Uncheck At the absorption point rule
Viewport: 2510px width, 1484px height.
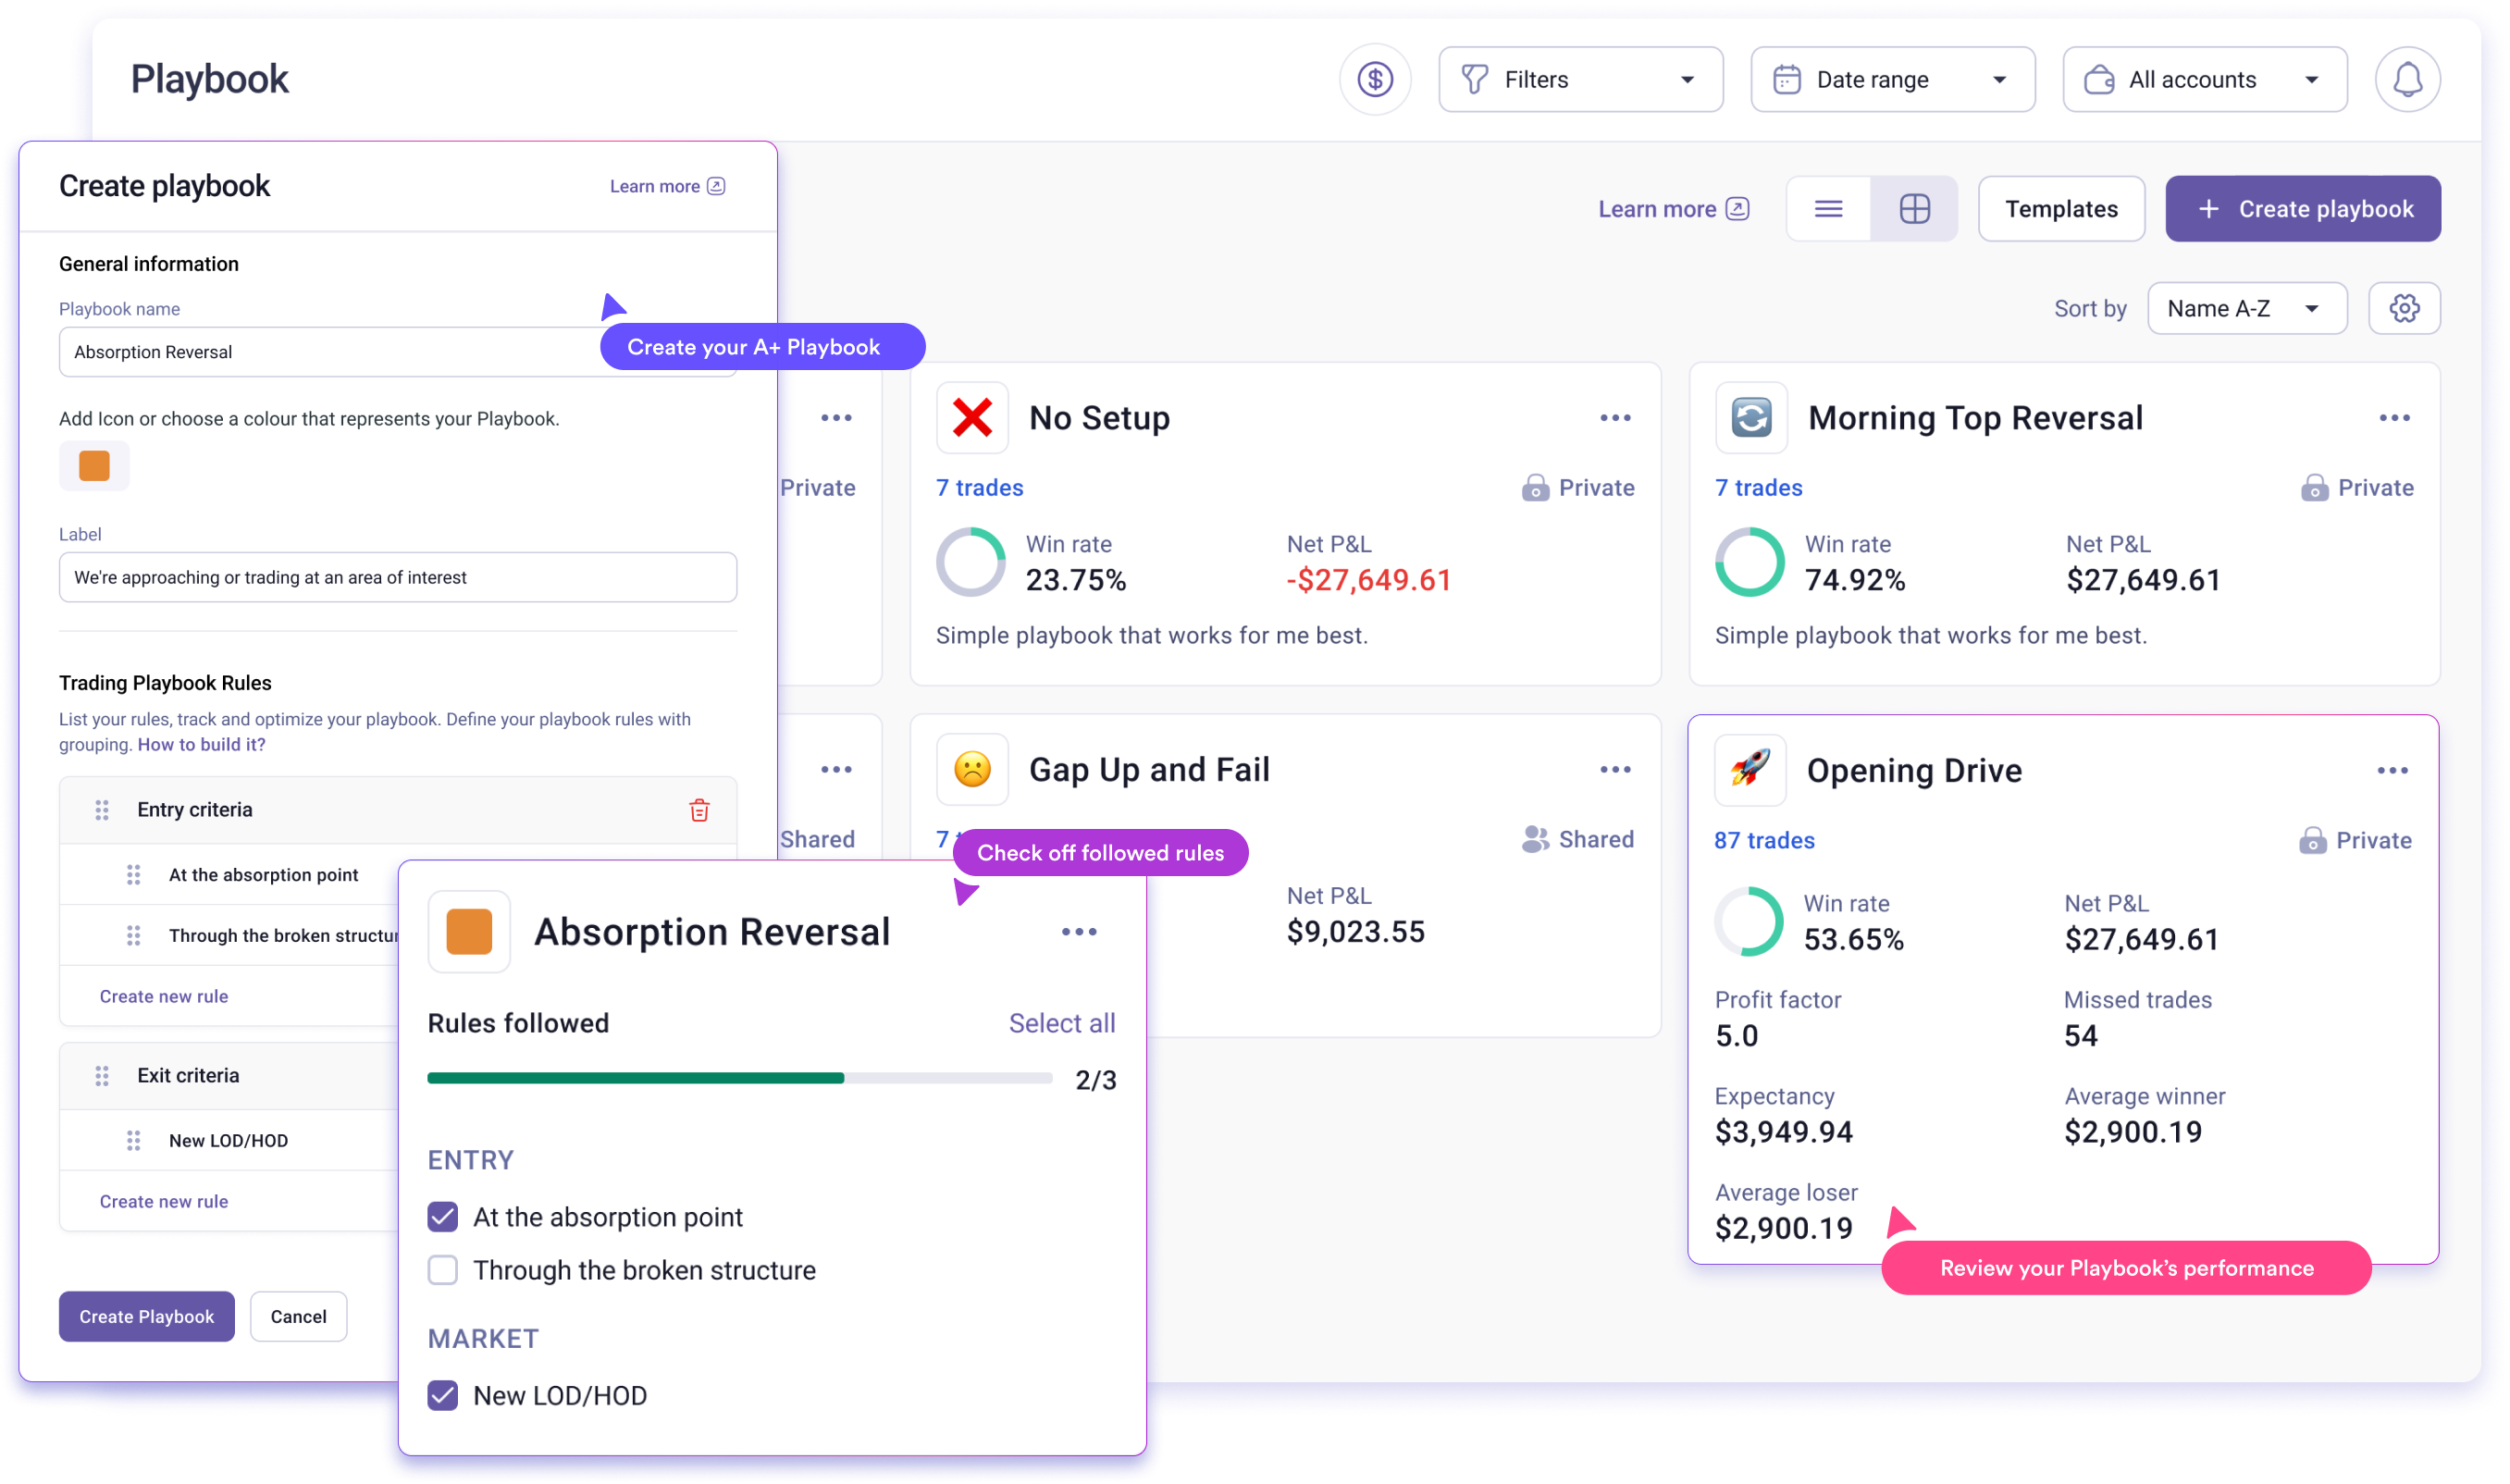point(443,1217)
